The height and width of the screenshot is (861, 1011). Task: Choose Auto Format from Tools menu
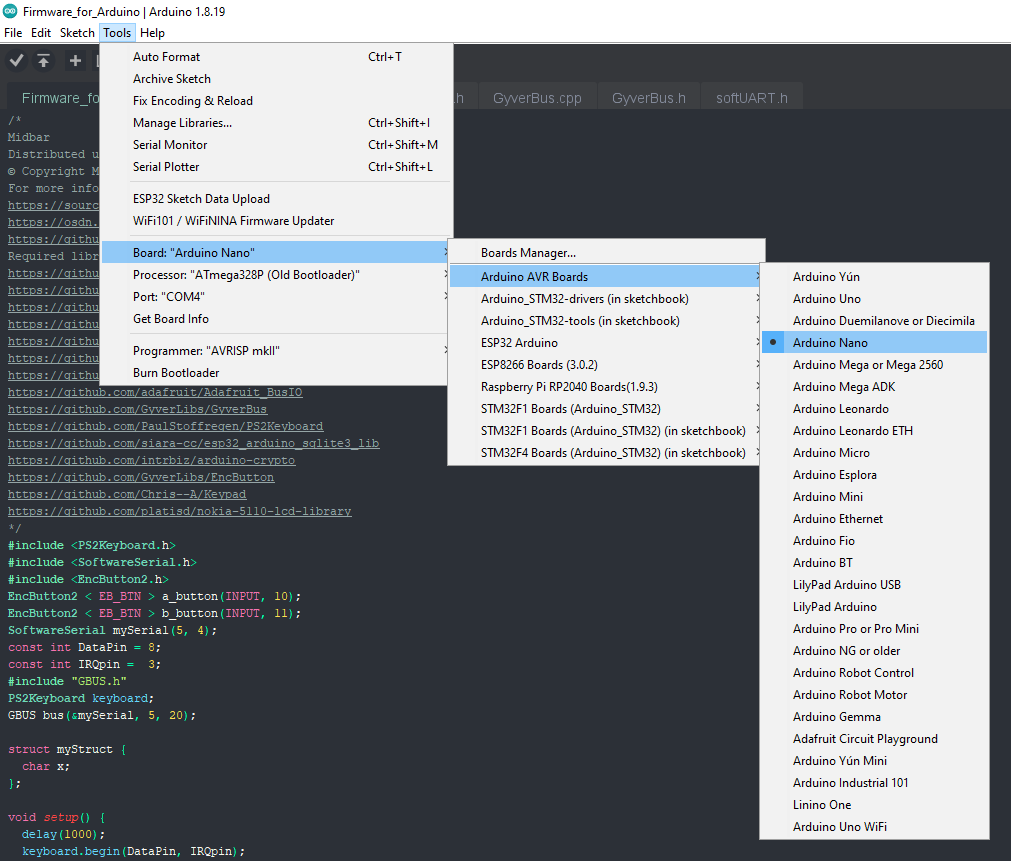[275, 57]
